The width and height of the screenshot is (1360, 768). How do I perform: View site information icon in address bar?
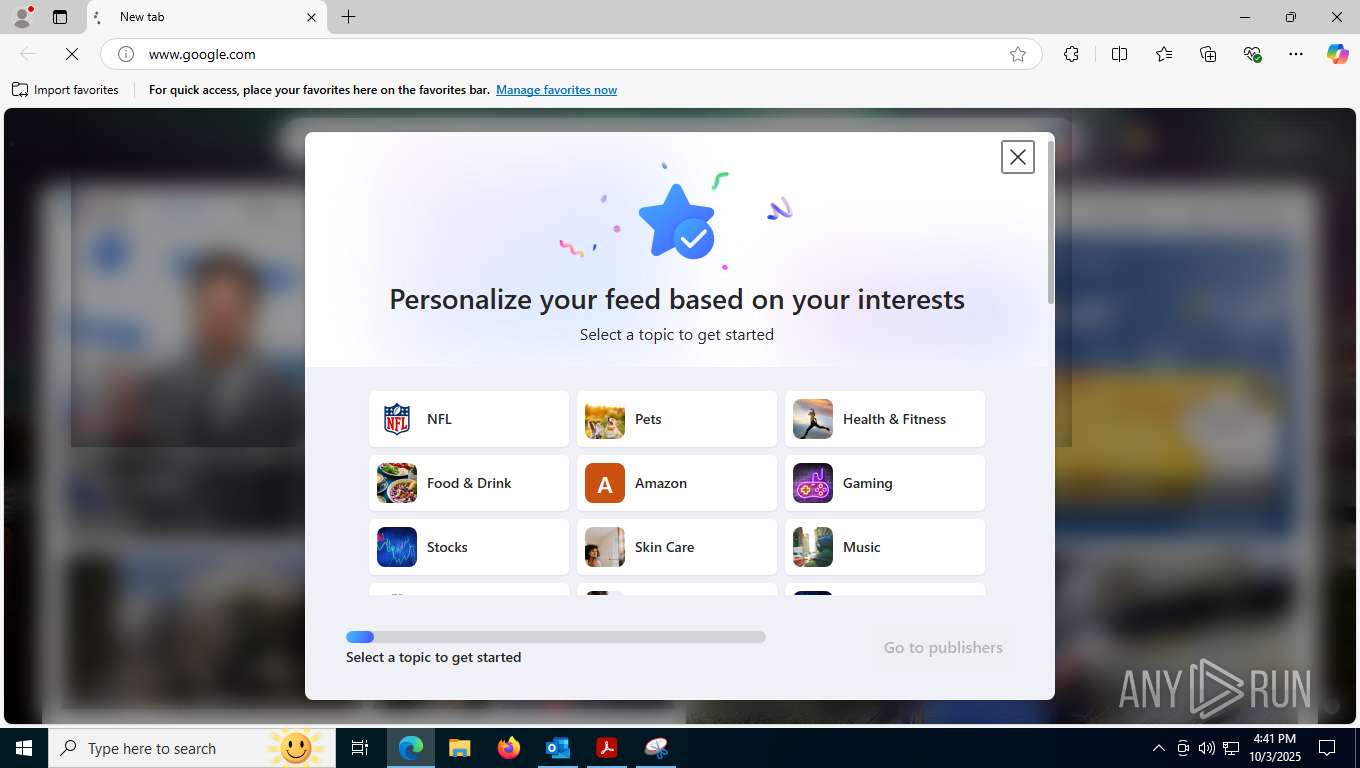126,54
